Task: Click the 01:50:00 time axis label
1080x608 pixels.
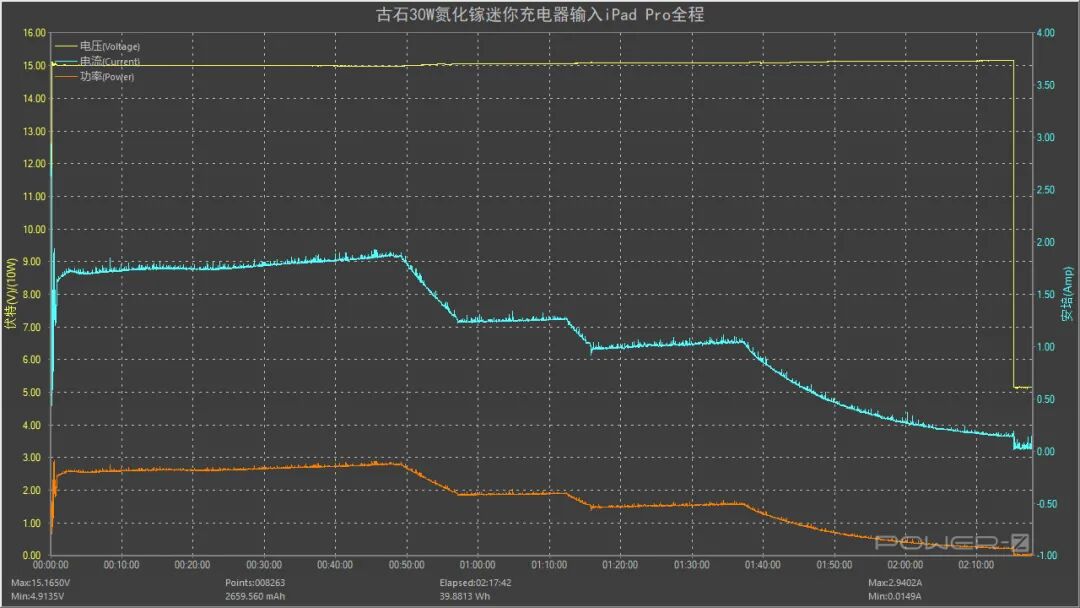Action: [x=834, y=565]
